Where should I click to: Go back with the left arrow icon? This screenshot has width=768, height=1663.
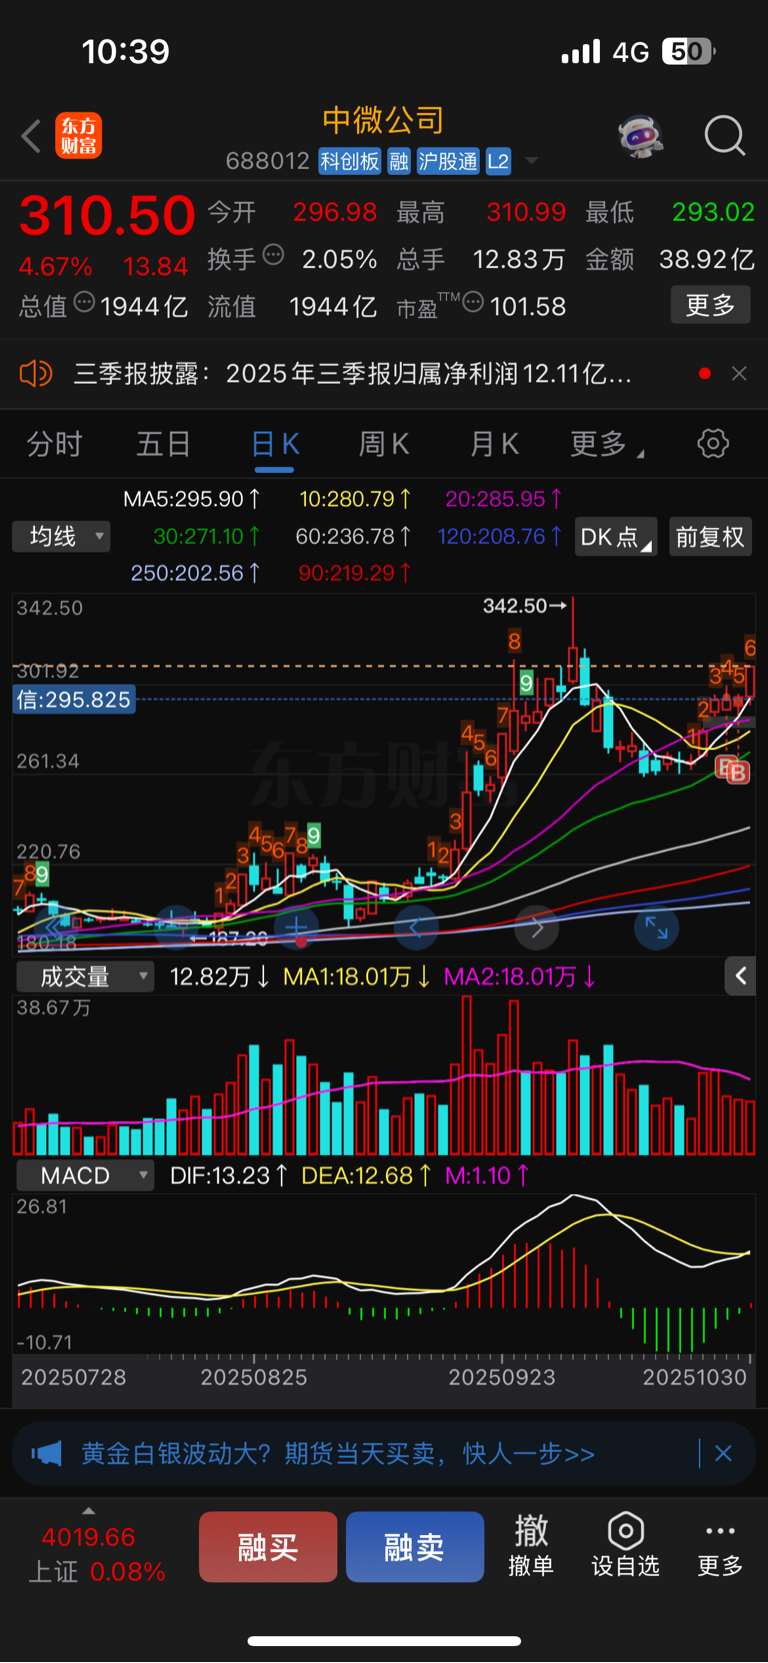click(31, 136)
